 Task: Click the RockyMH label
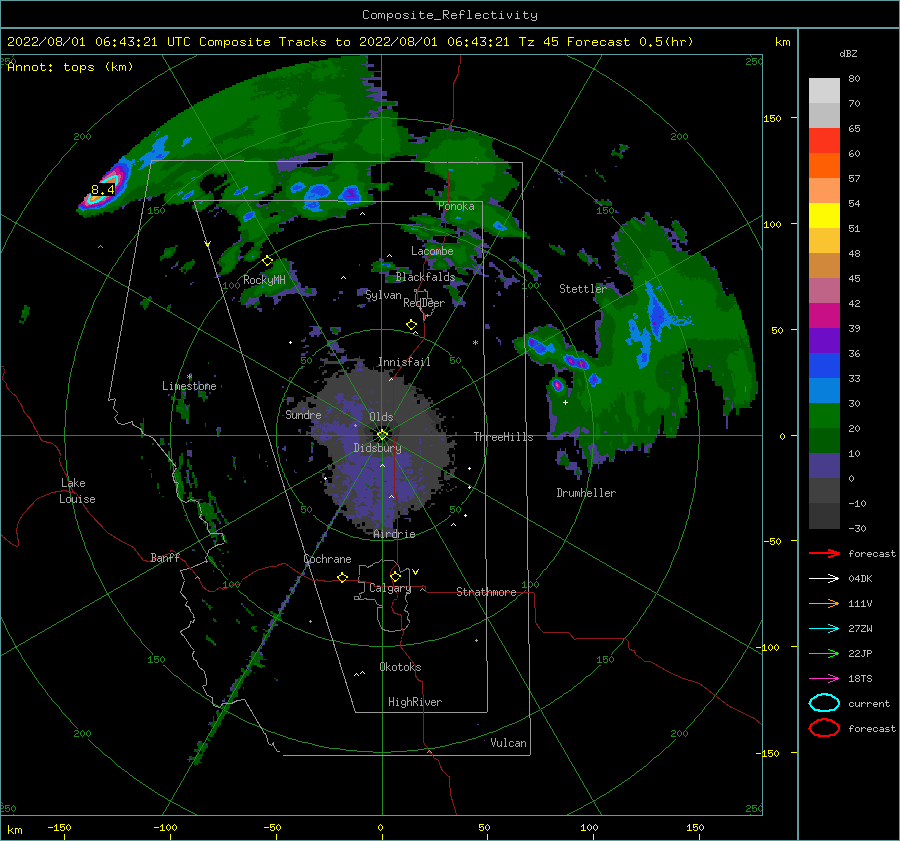click(x=264, y=280)
